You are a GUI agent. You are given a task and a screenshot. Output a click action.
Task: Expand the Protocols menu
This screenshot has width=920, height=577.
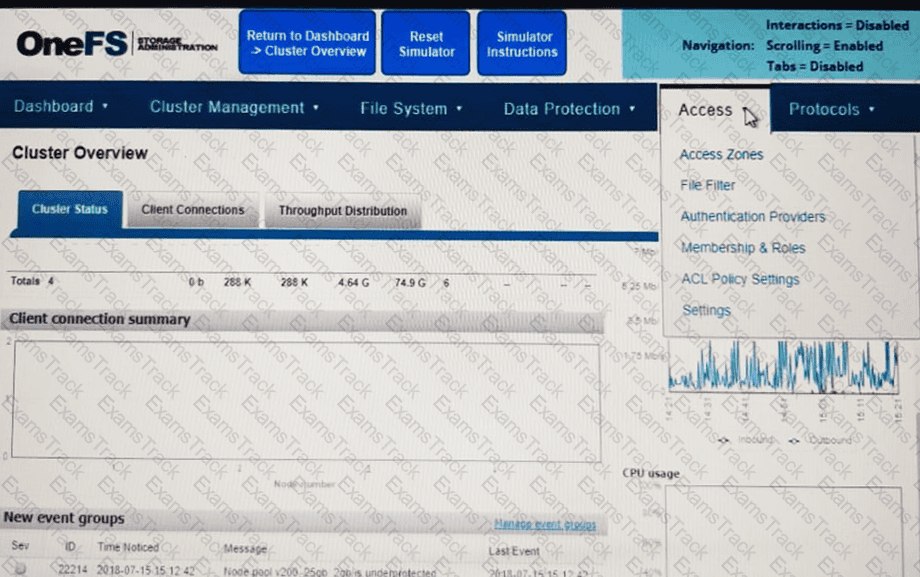tap(832, 109)
